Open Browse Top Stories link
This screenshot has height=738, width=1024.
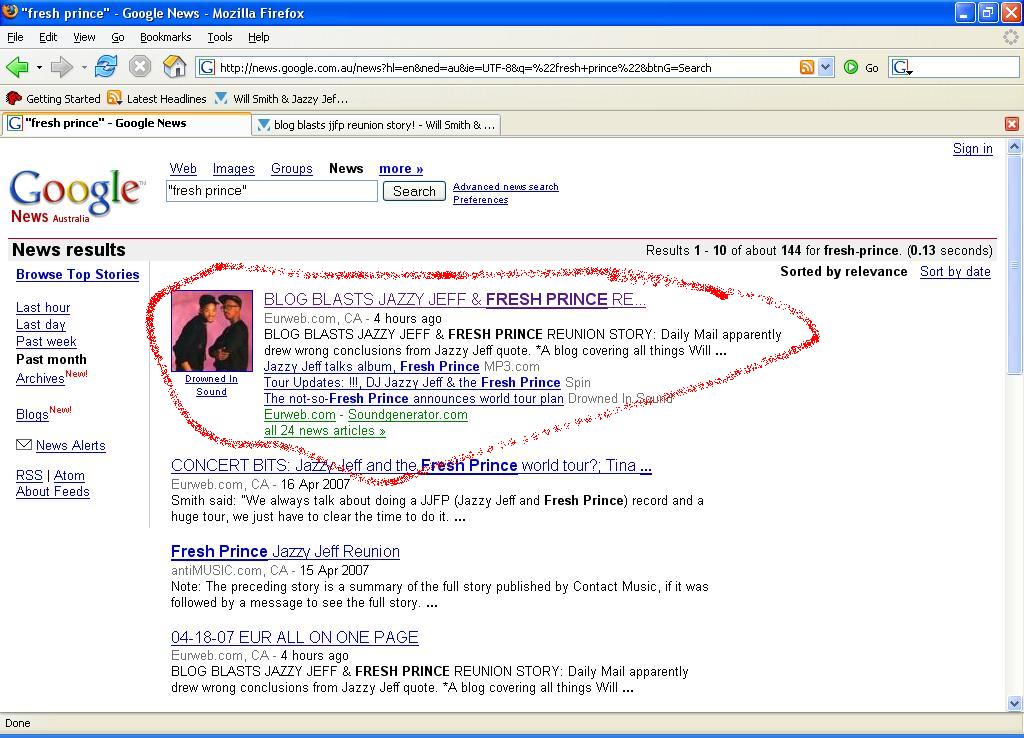pos(78,274)
